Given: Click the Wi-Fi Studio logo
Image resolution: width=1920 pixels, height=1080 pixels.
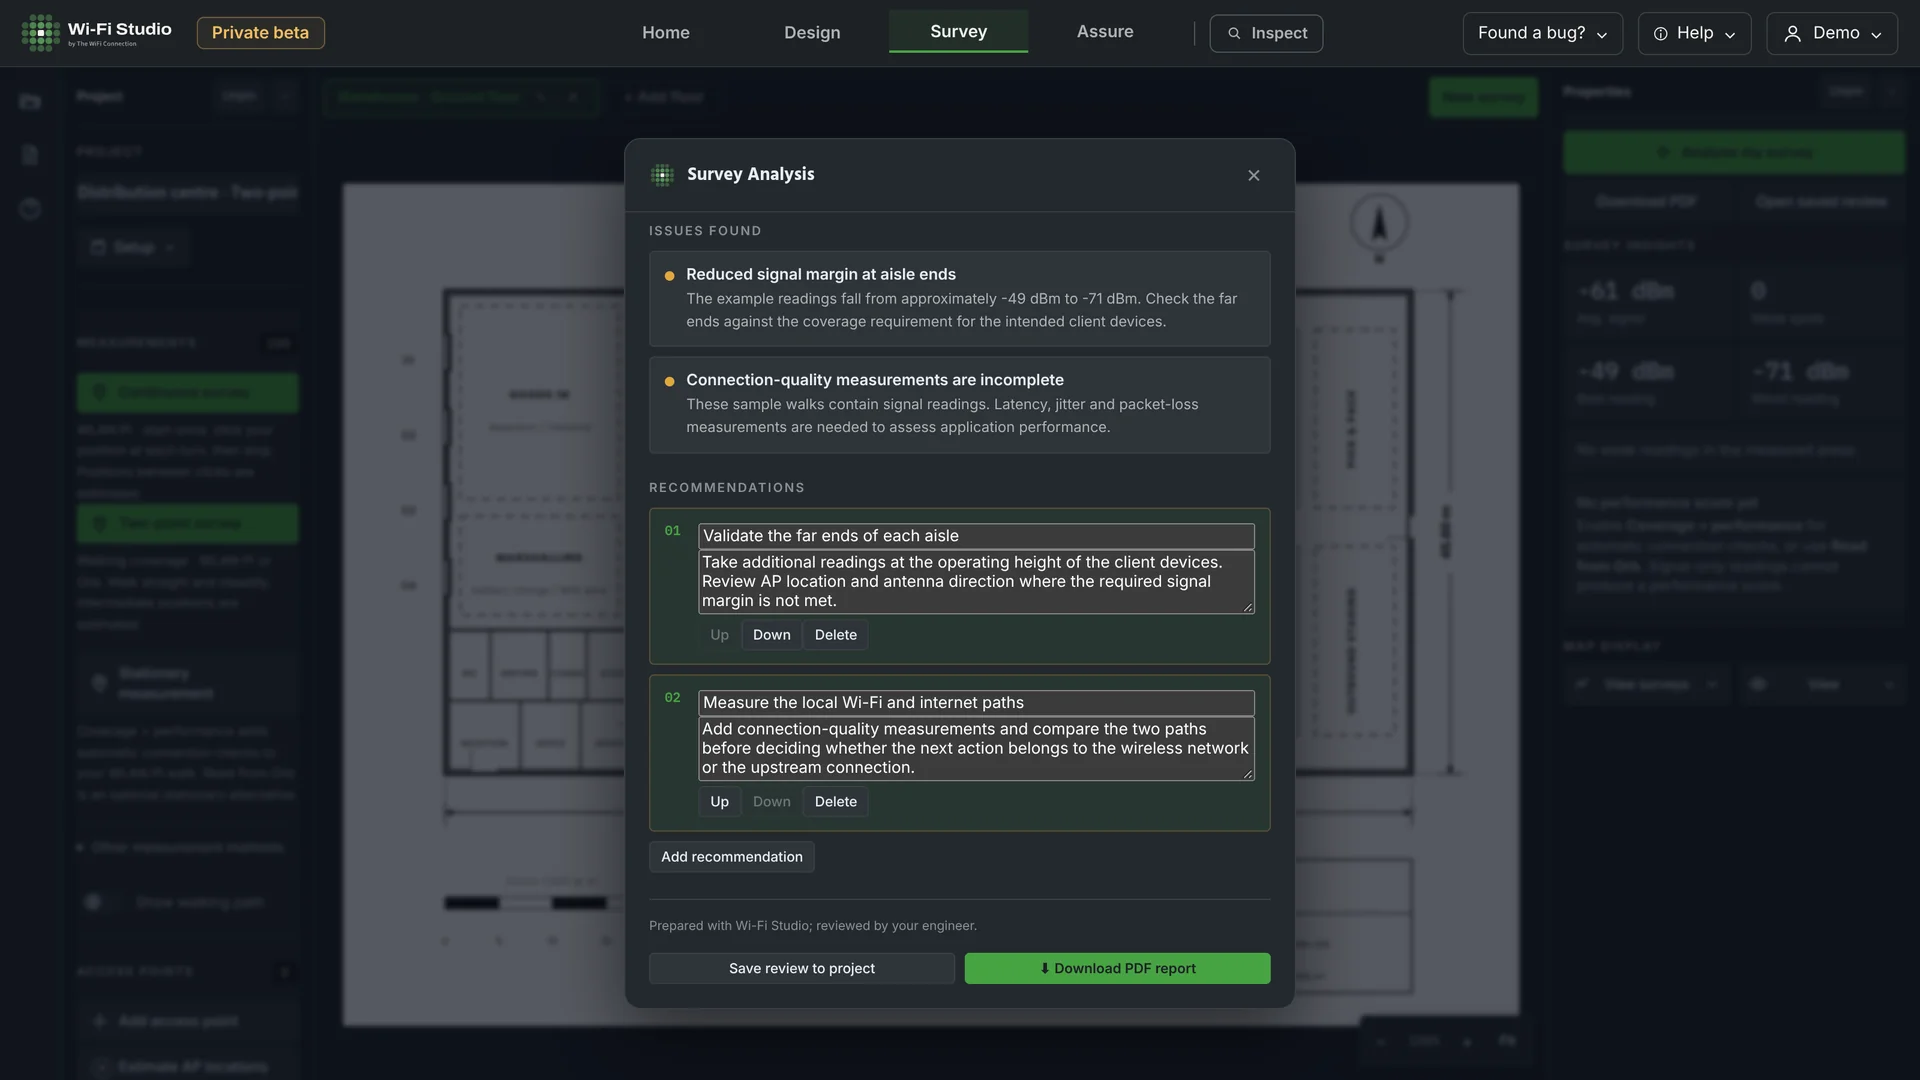Looking at the screenshot, I should click(x=96, y=32).
